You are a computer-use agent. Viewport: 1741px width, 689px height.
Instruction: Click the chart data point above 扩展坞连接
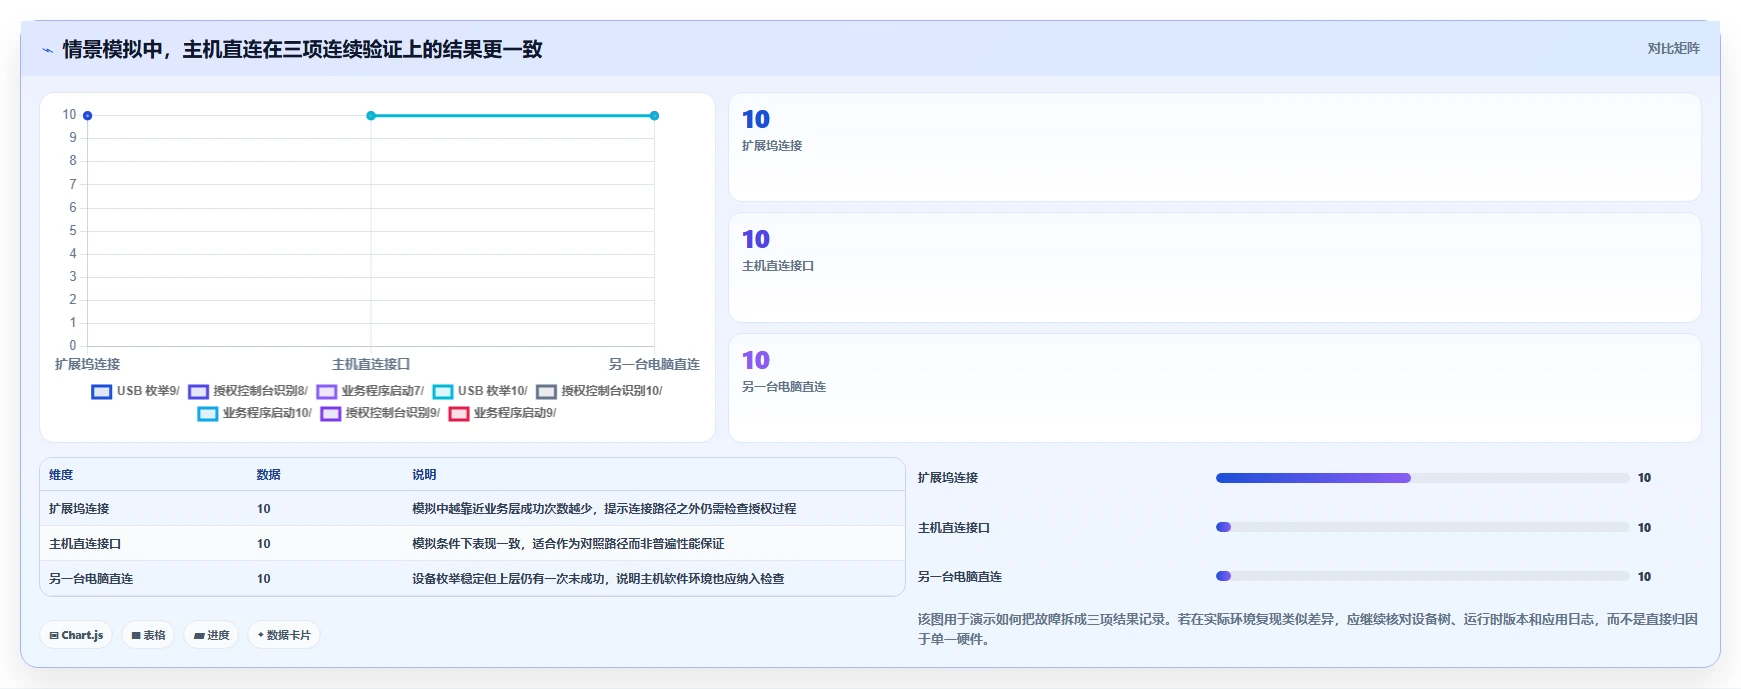88,116
